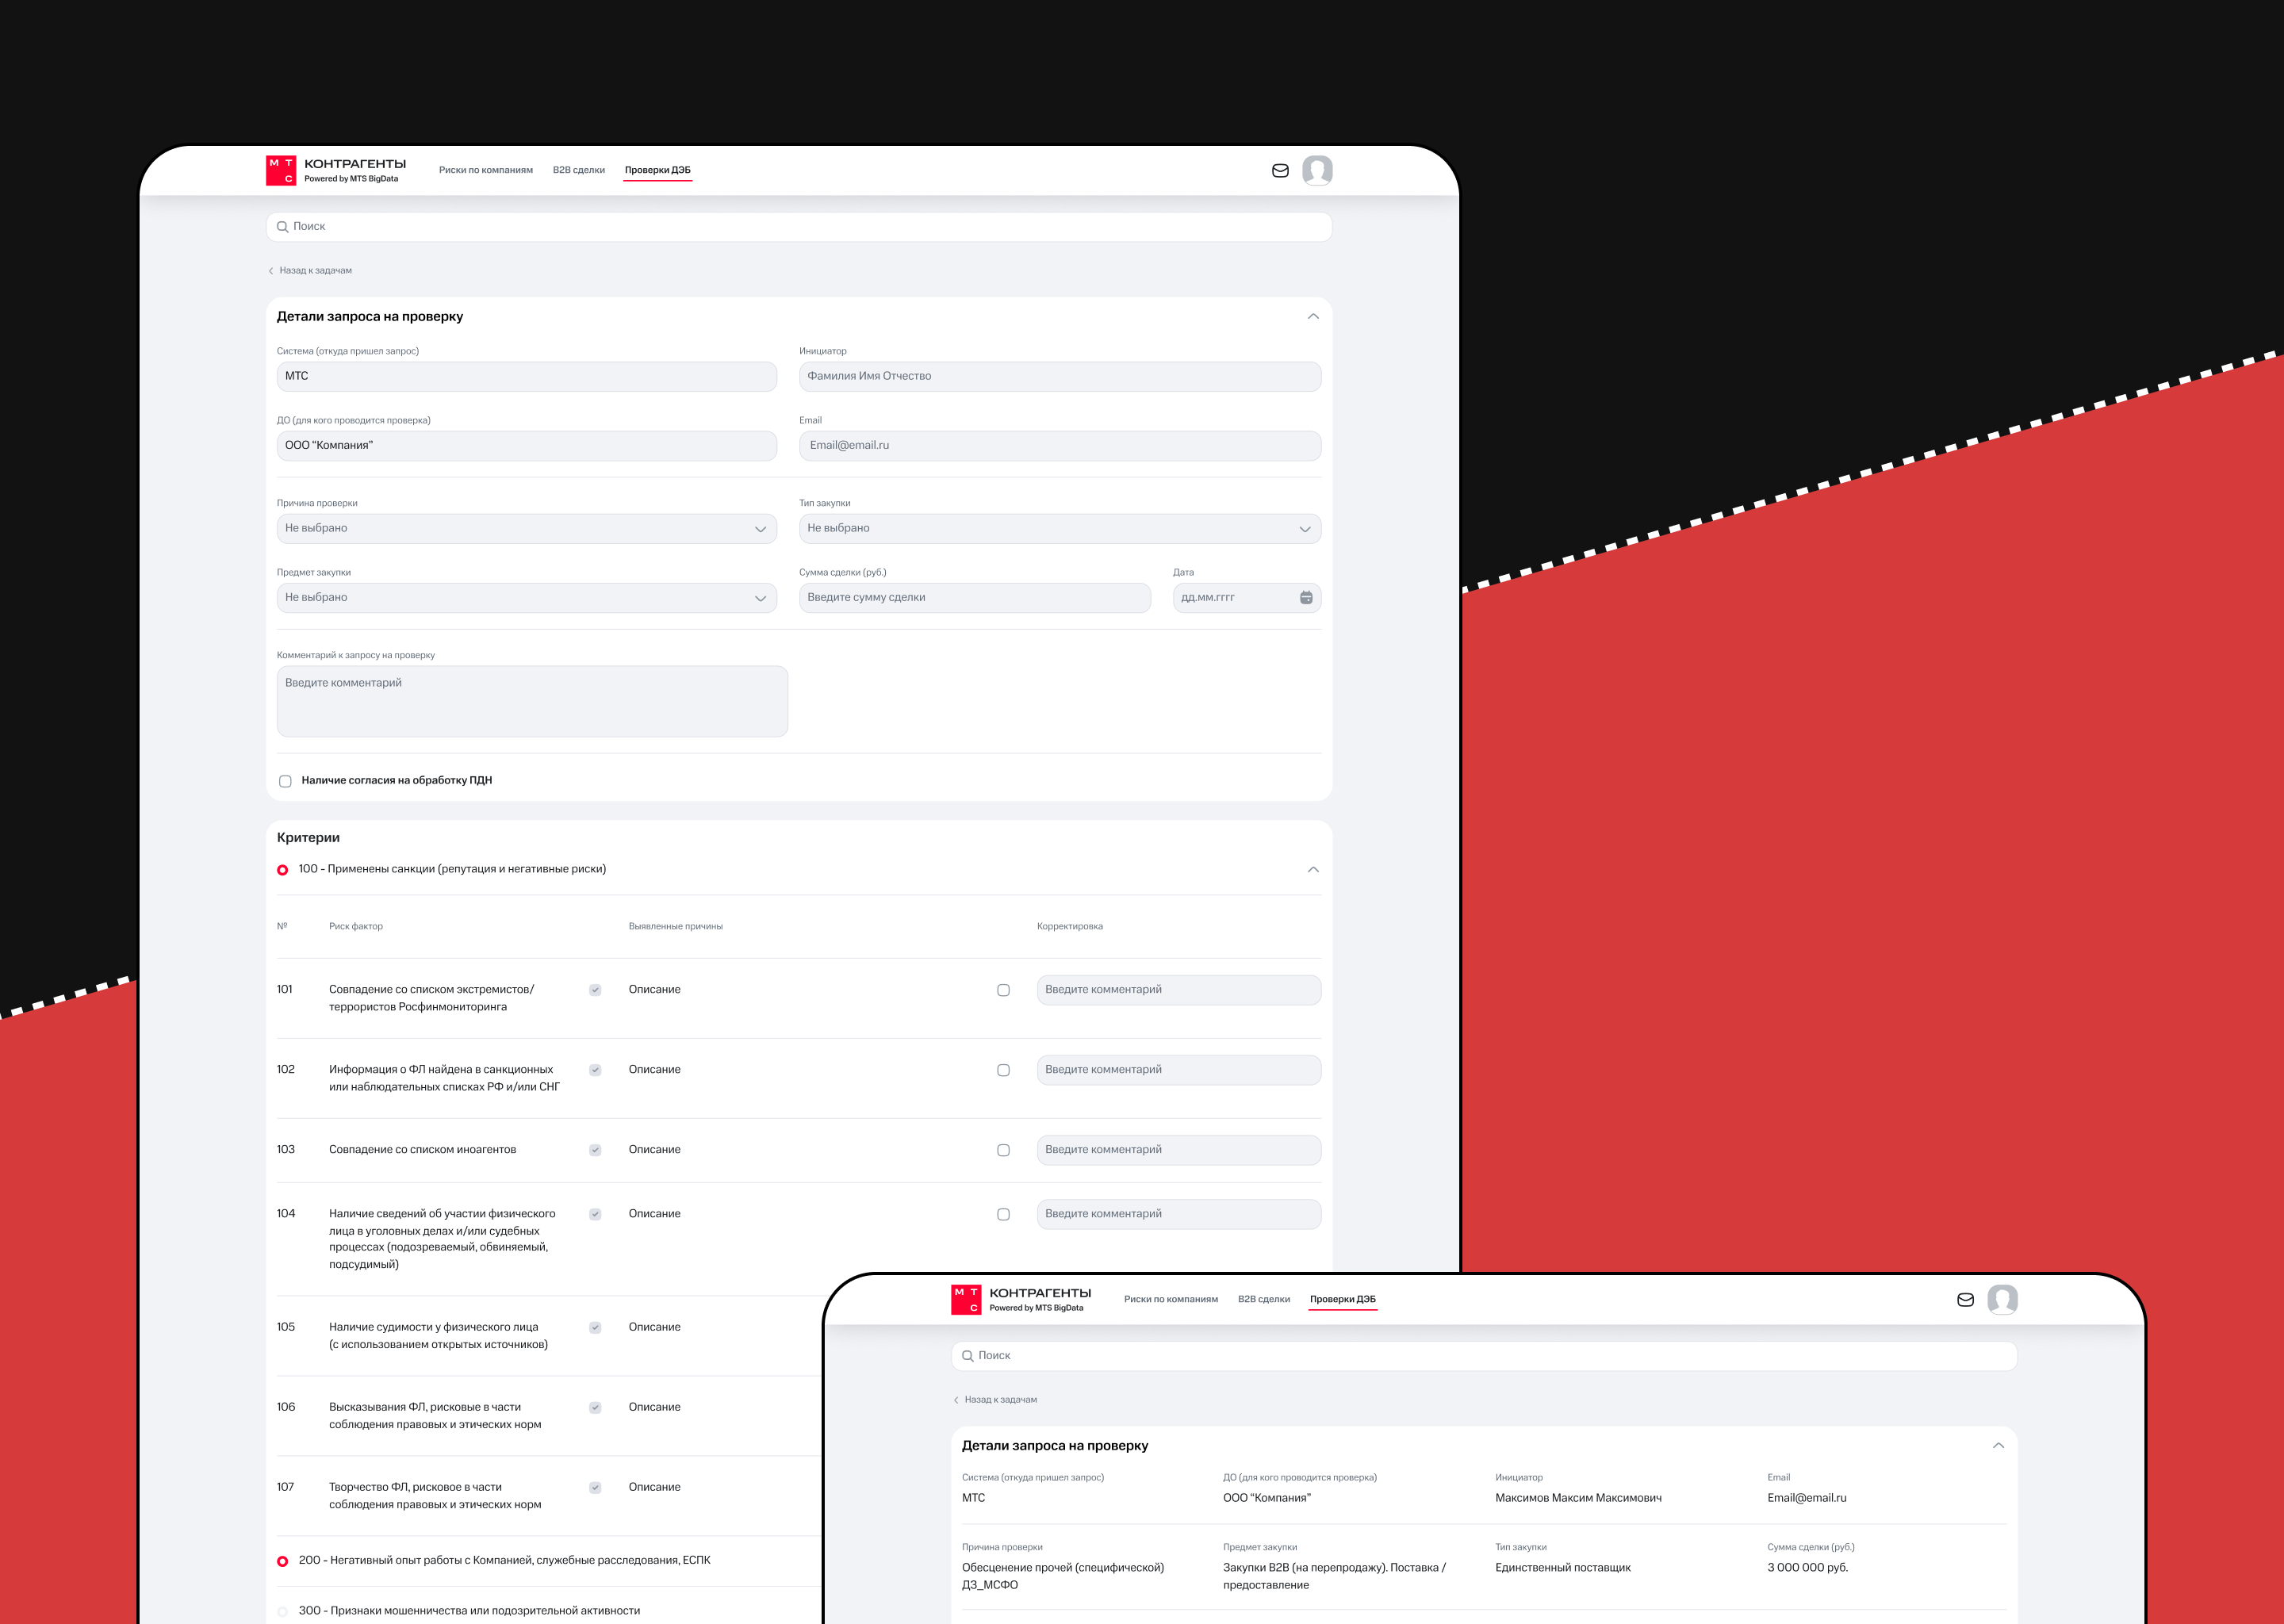Click the Сумма сделки input field
The height and width of the screenshot is (1624, 2284).
tap(974, 598)
